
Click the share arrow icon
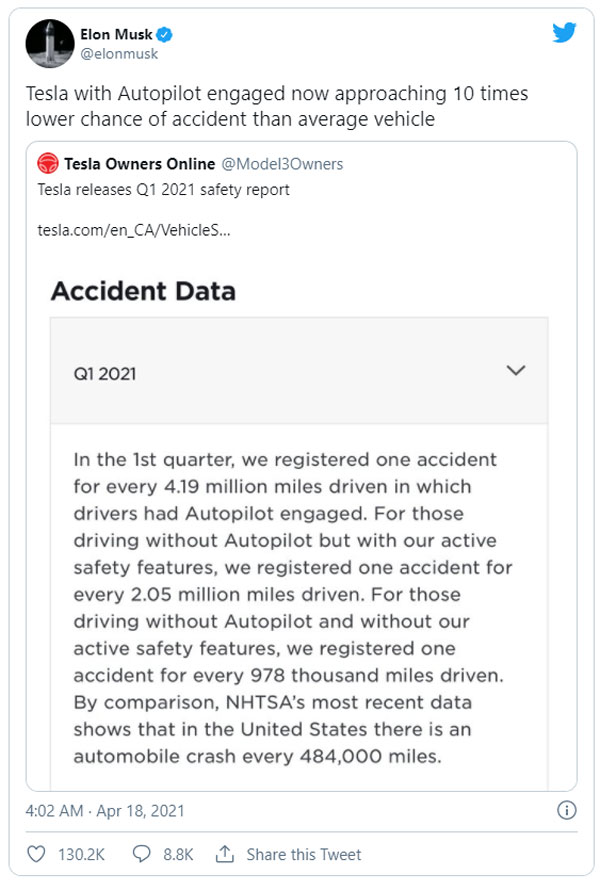[x=225, y=854]
